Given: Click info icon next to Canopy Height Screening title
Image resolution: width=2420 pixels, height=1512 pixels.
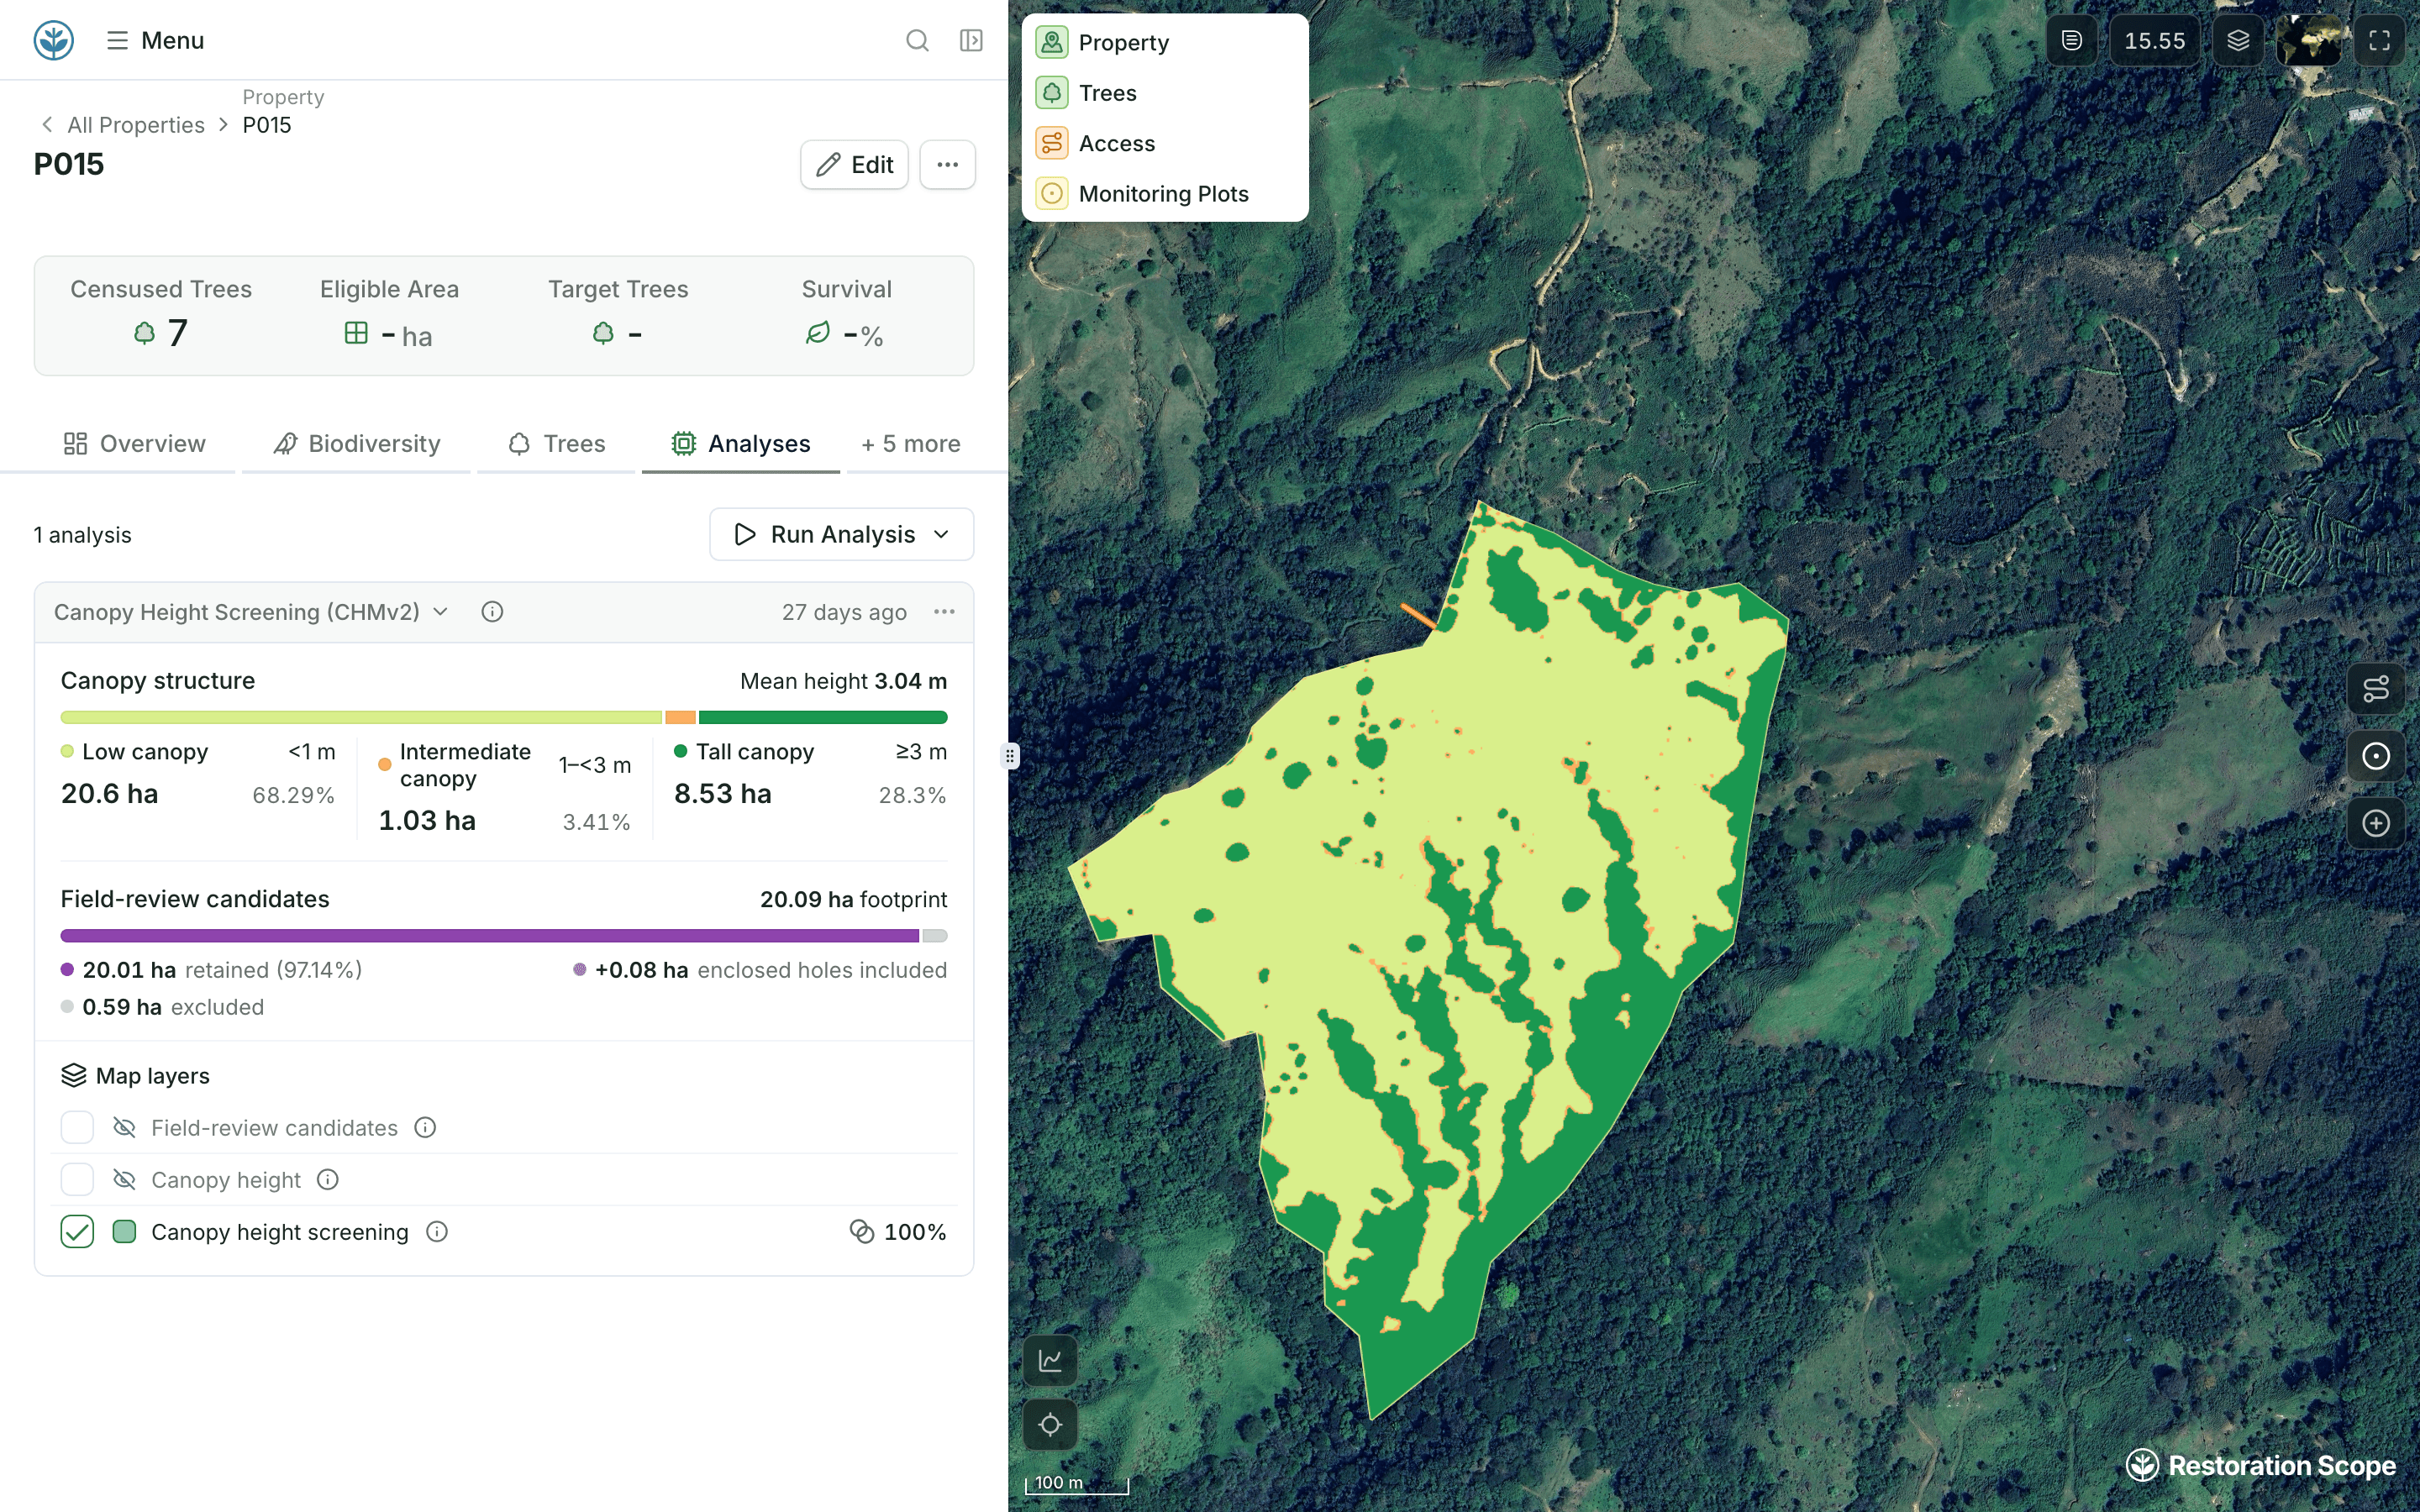Looking at the screenshot, I should tap(492, 612).
